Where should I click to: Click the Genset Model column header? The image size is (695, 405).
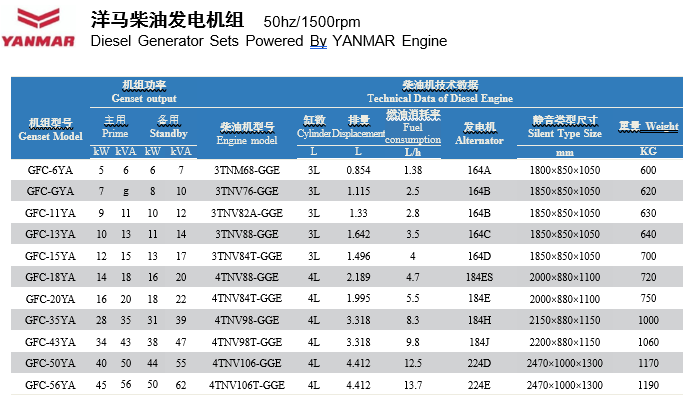pyautogui.click(x=51, y=129)
